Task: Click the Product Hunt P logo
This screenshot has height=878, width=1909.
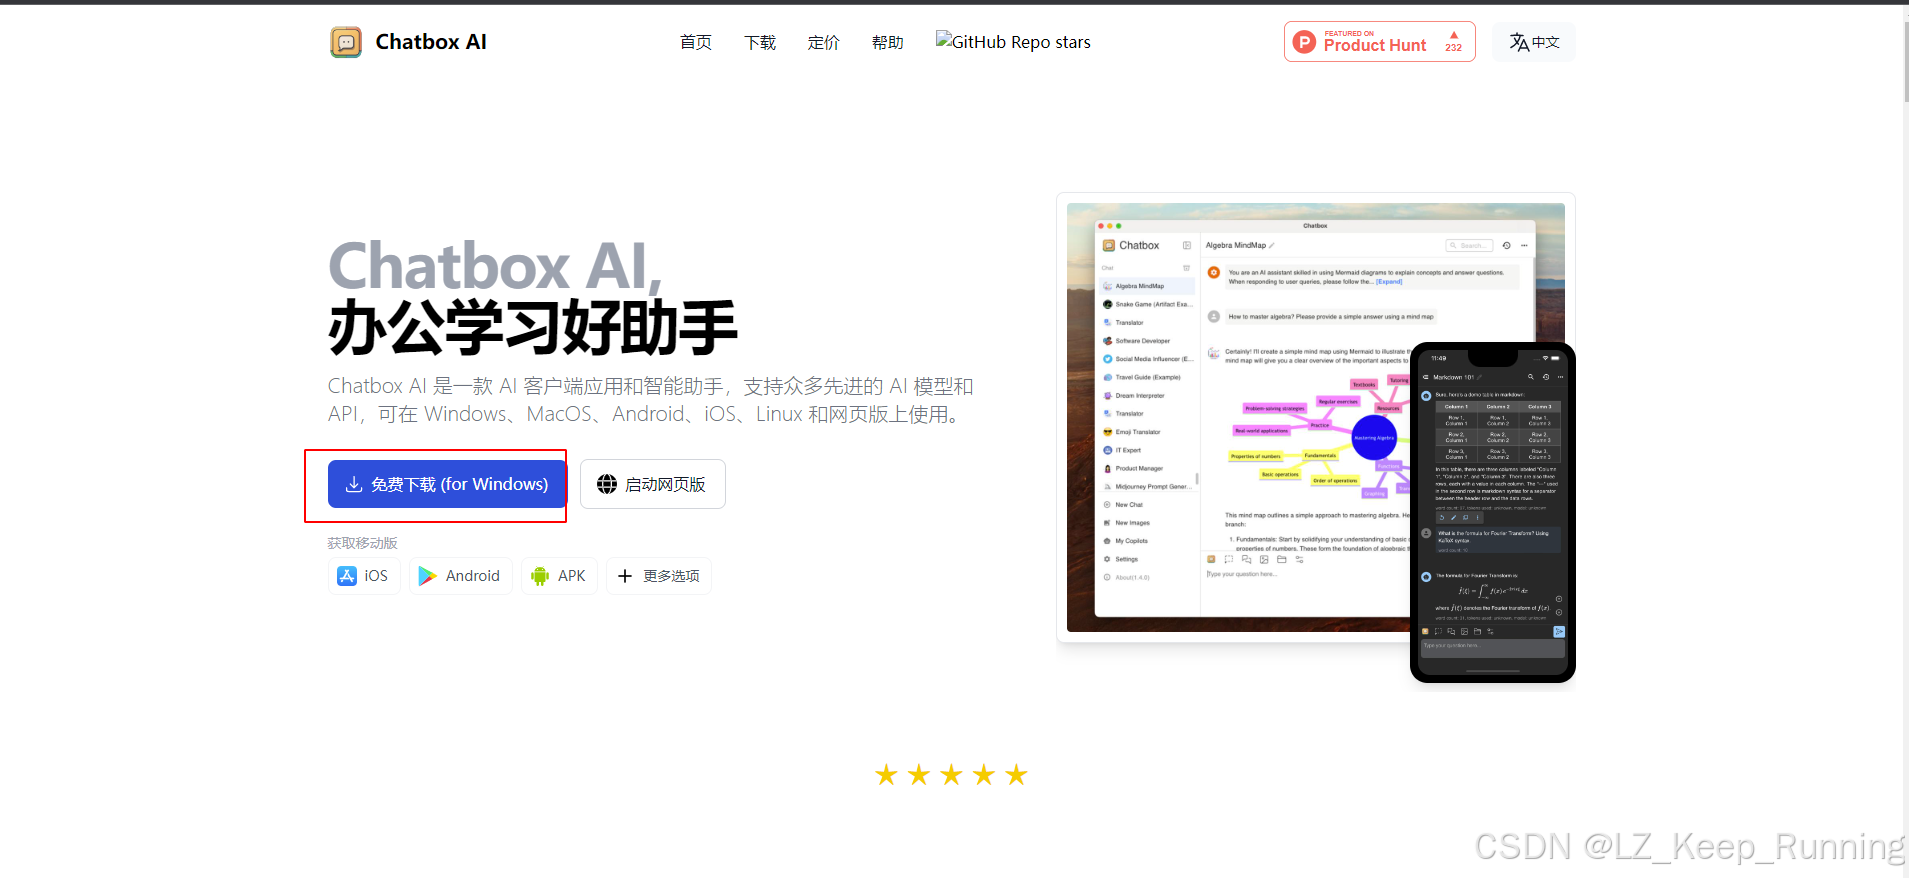Action: click(1304, 42)
